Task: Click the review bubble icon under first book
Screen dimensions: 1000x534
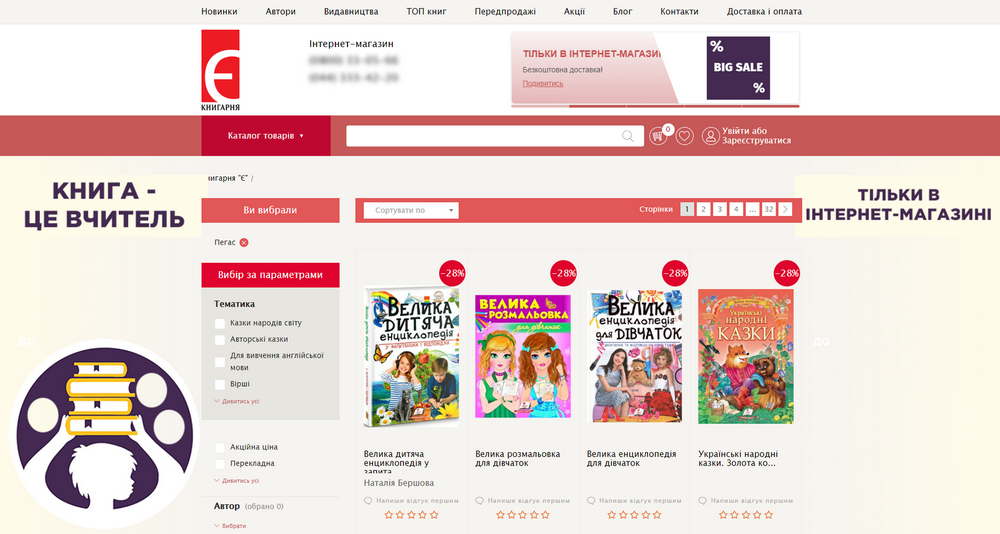Action: click(x=368, y=499)
